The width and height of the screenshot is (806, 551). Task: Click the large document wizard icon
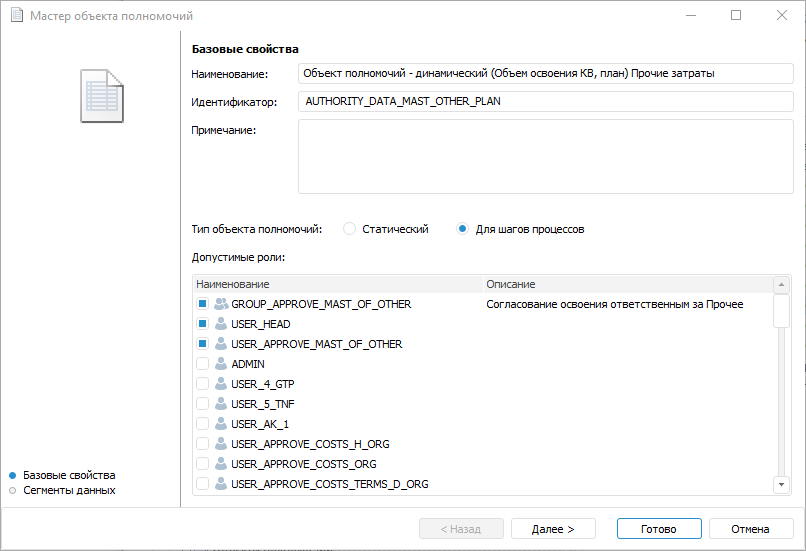tap(102, 96)
